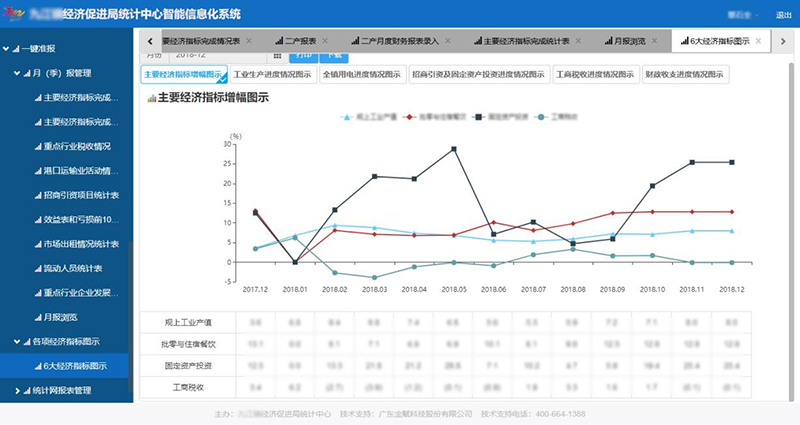Toggle 固定资产投资 series in chart legend
The image size is (800, 425).
coord(498,116)
